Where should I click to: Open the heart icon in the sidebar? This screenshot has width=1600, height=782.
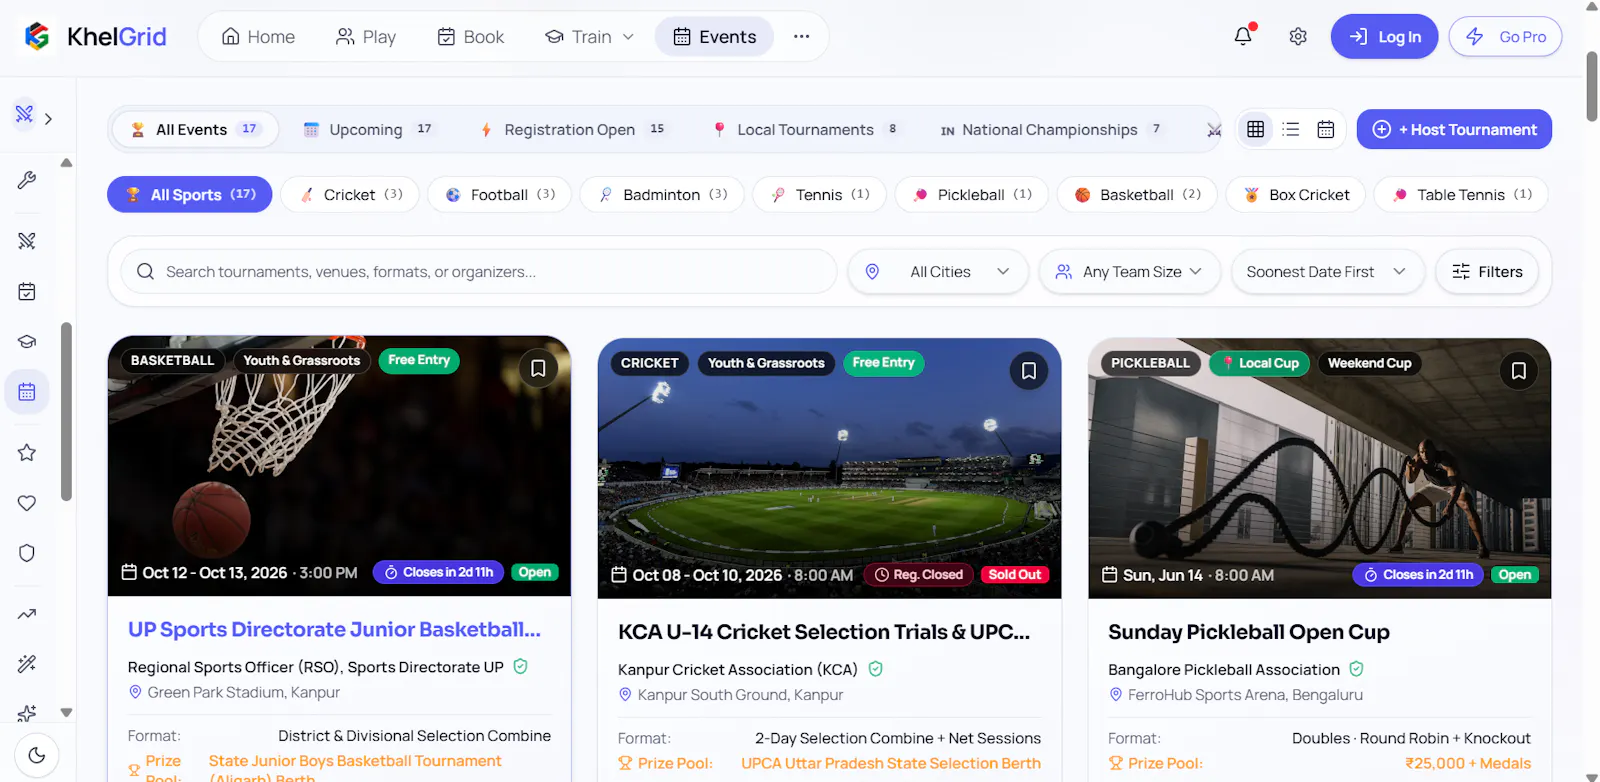pos(27,503)
